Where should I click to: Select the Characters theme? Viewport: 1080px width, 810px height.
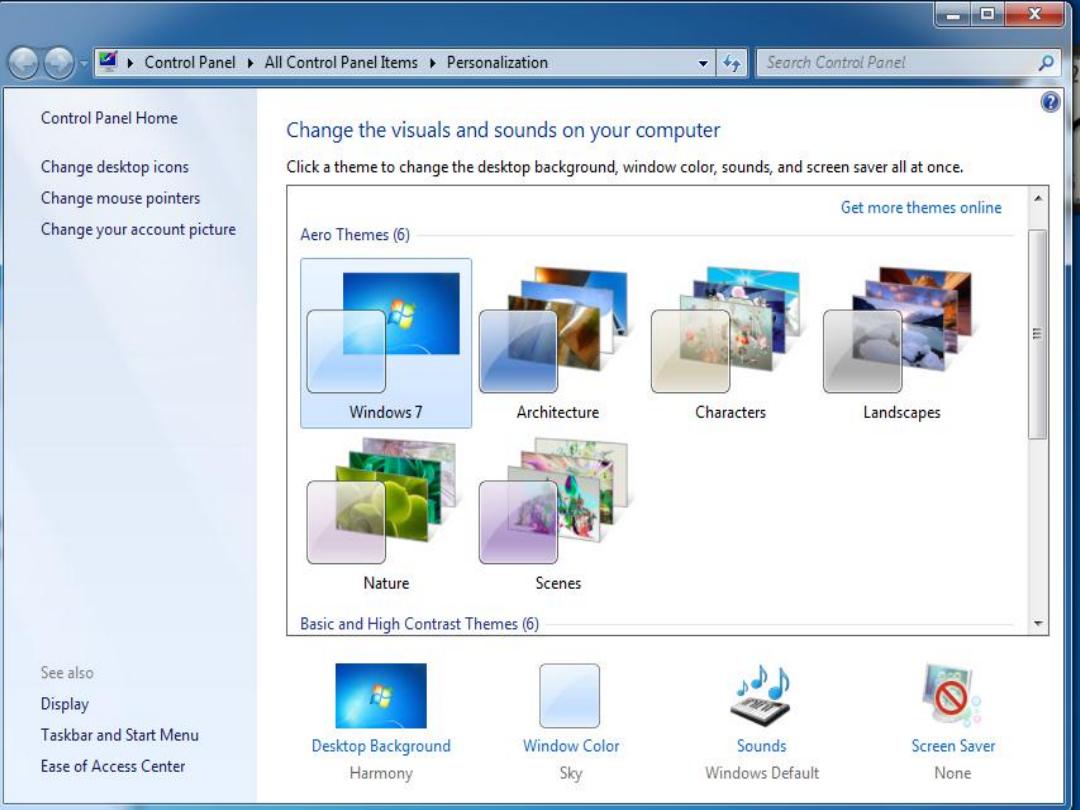(729, 343)
